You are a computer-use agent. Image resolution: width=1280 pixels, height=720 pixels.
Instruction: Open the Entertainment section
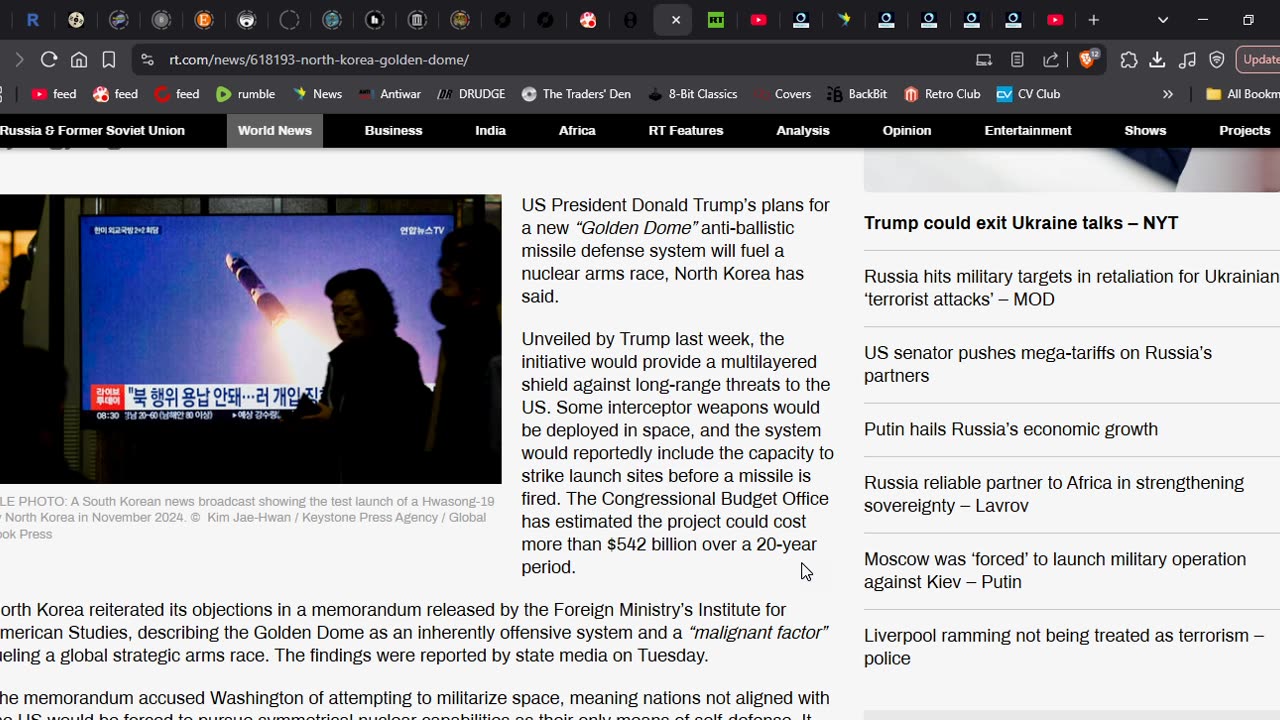[1028, 131]
